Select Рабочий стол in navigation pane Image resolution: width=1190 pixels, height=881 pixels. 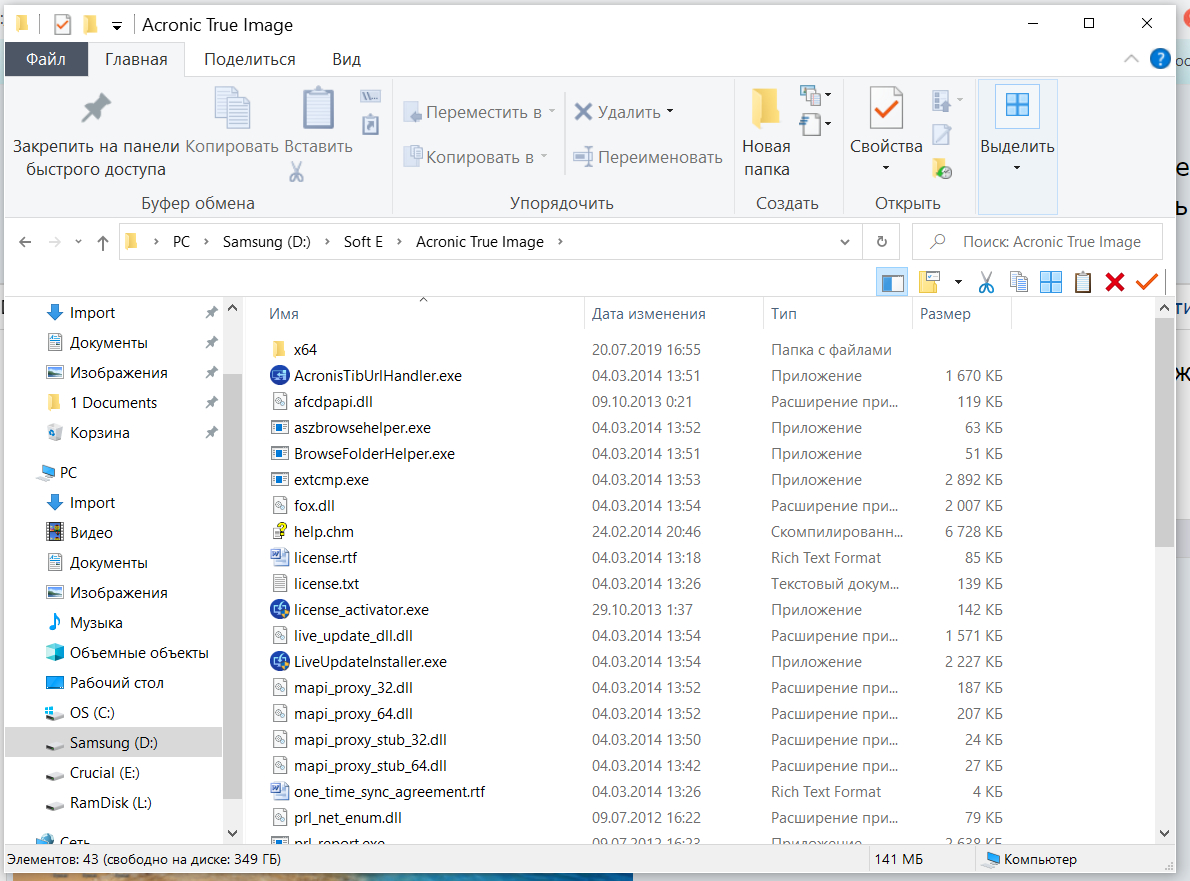116,683
